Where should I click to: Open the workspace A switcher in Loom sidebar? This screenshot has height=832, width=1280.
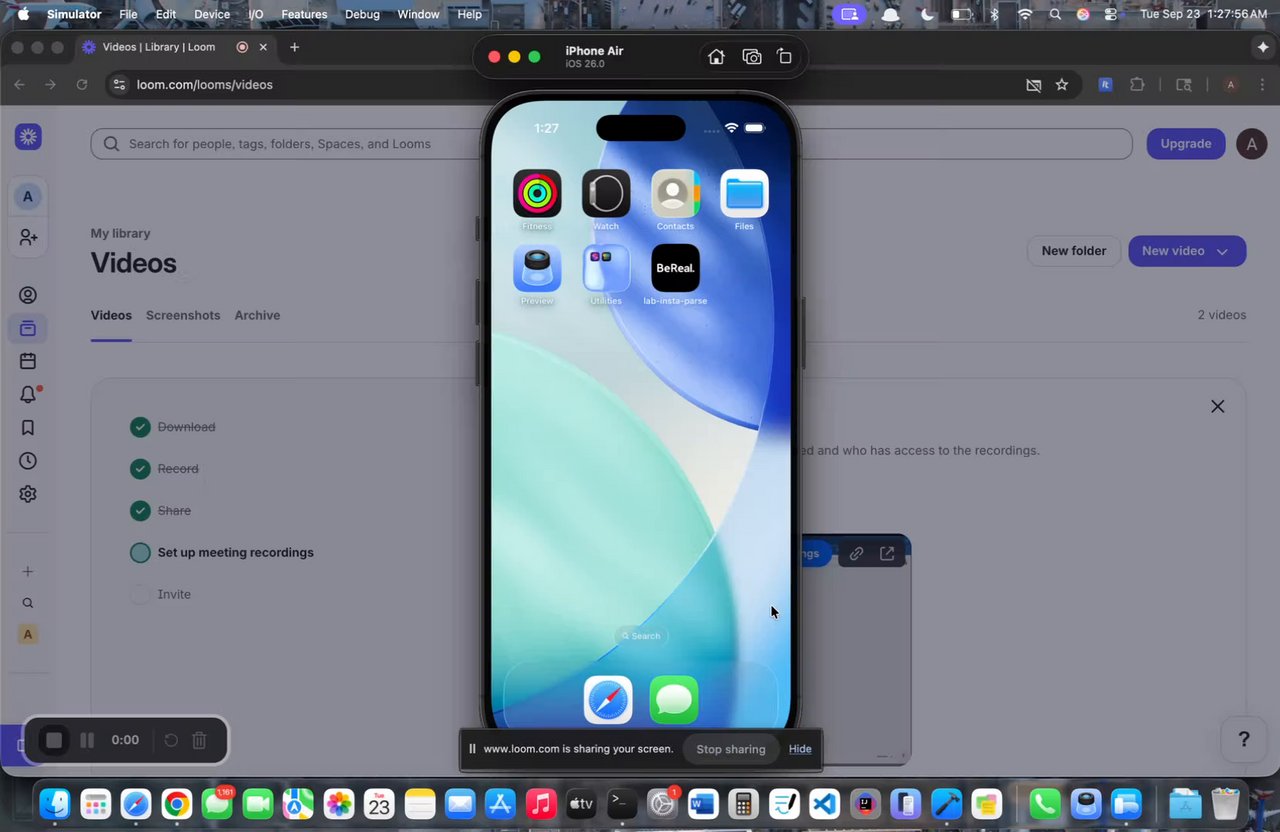point(28,196)
